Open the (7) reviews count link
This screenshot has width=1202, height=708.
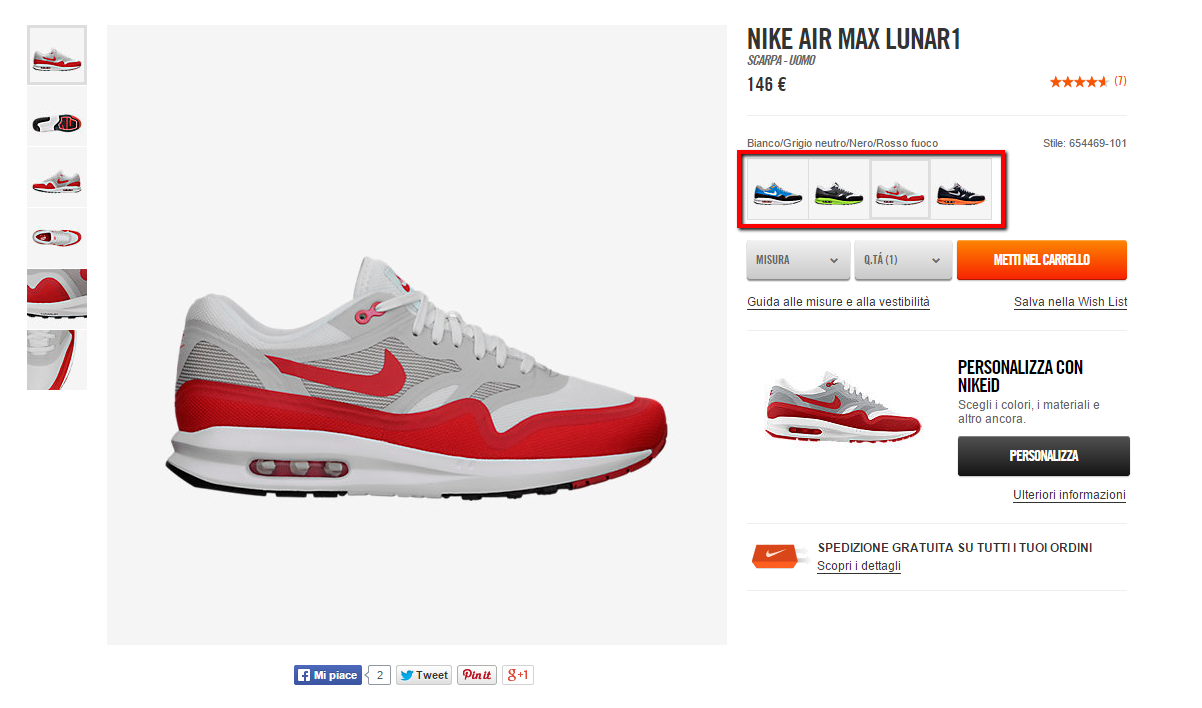click(1120, 81)
